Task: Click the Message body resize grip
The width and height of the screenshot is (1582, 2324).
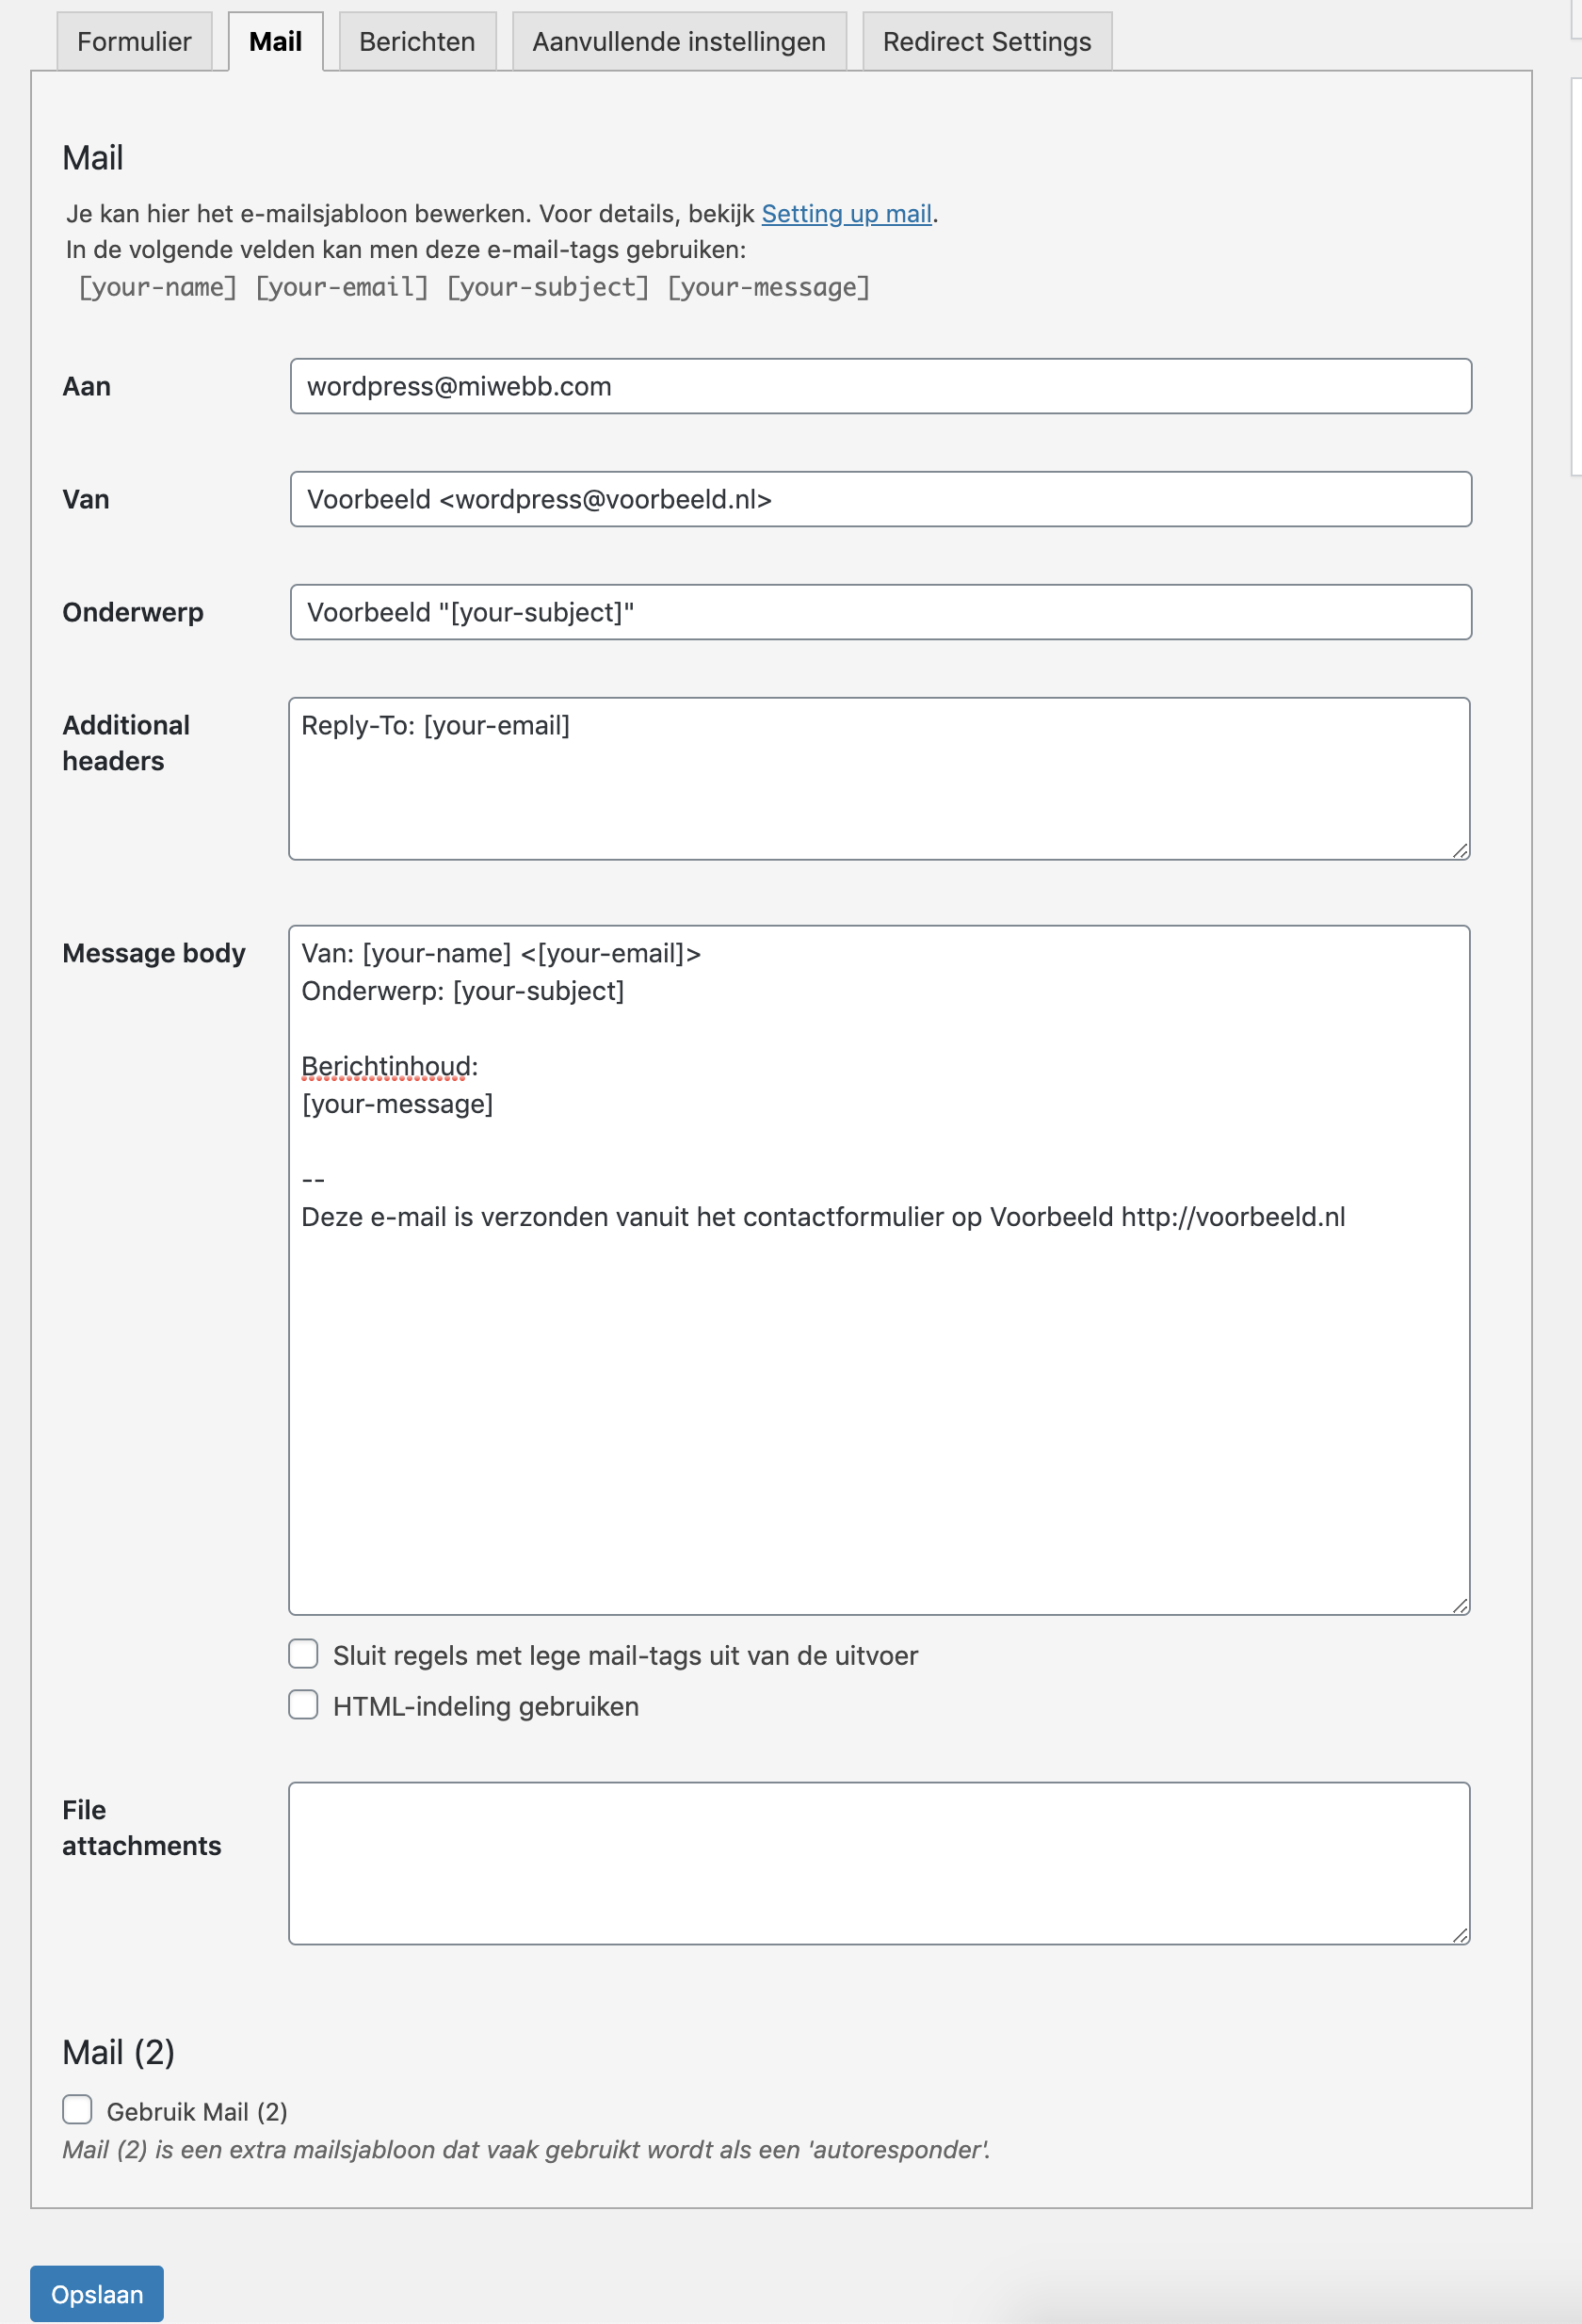Action: pyautogui.click(x=1460, y=1606)
